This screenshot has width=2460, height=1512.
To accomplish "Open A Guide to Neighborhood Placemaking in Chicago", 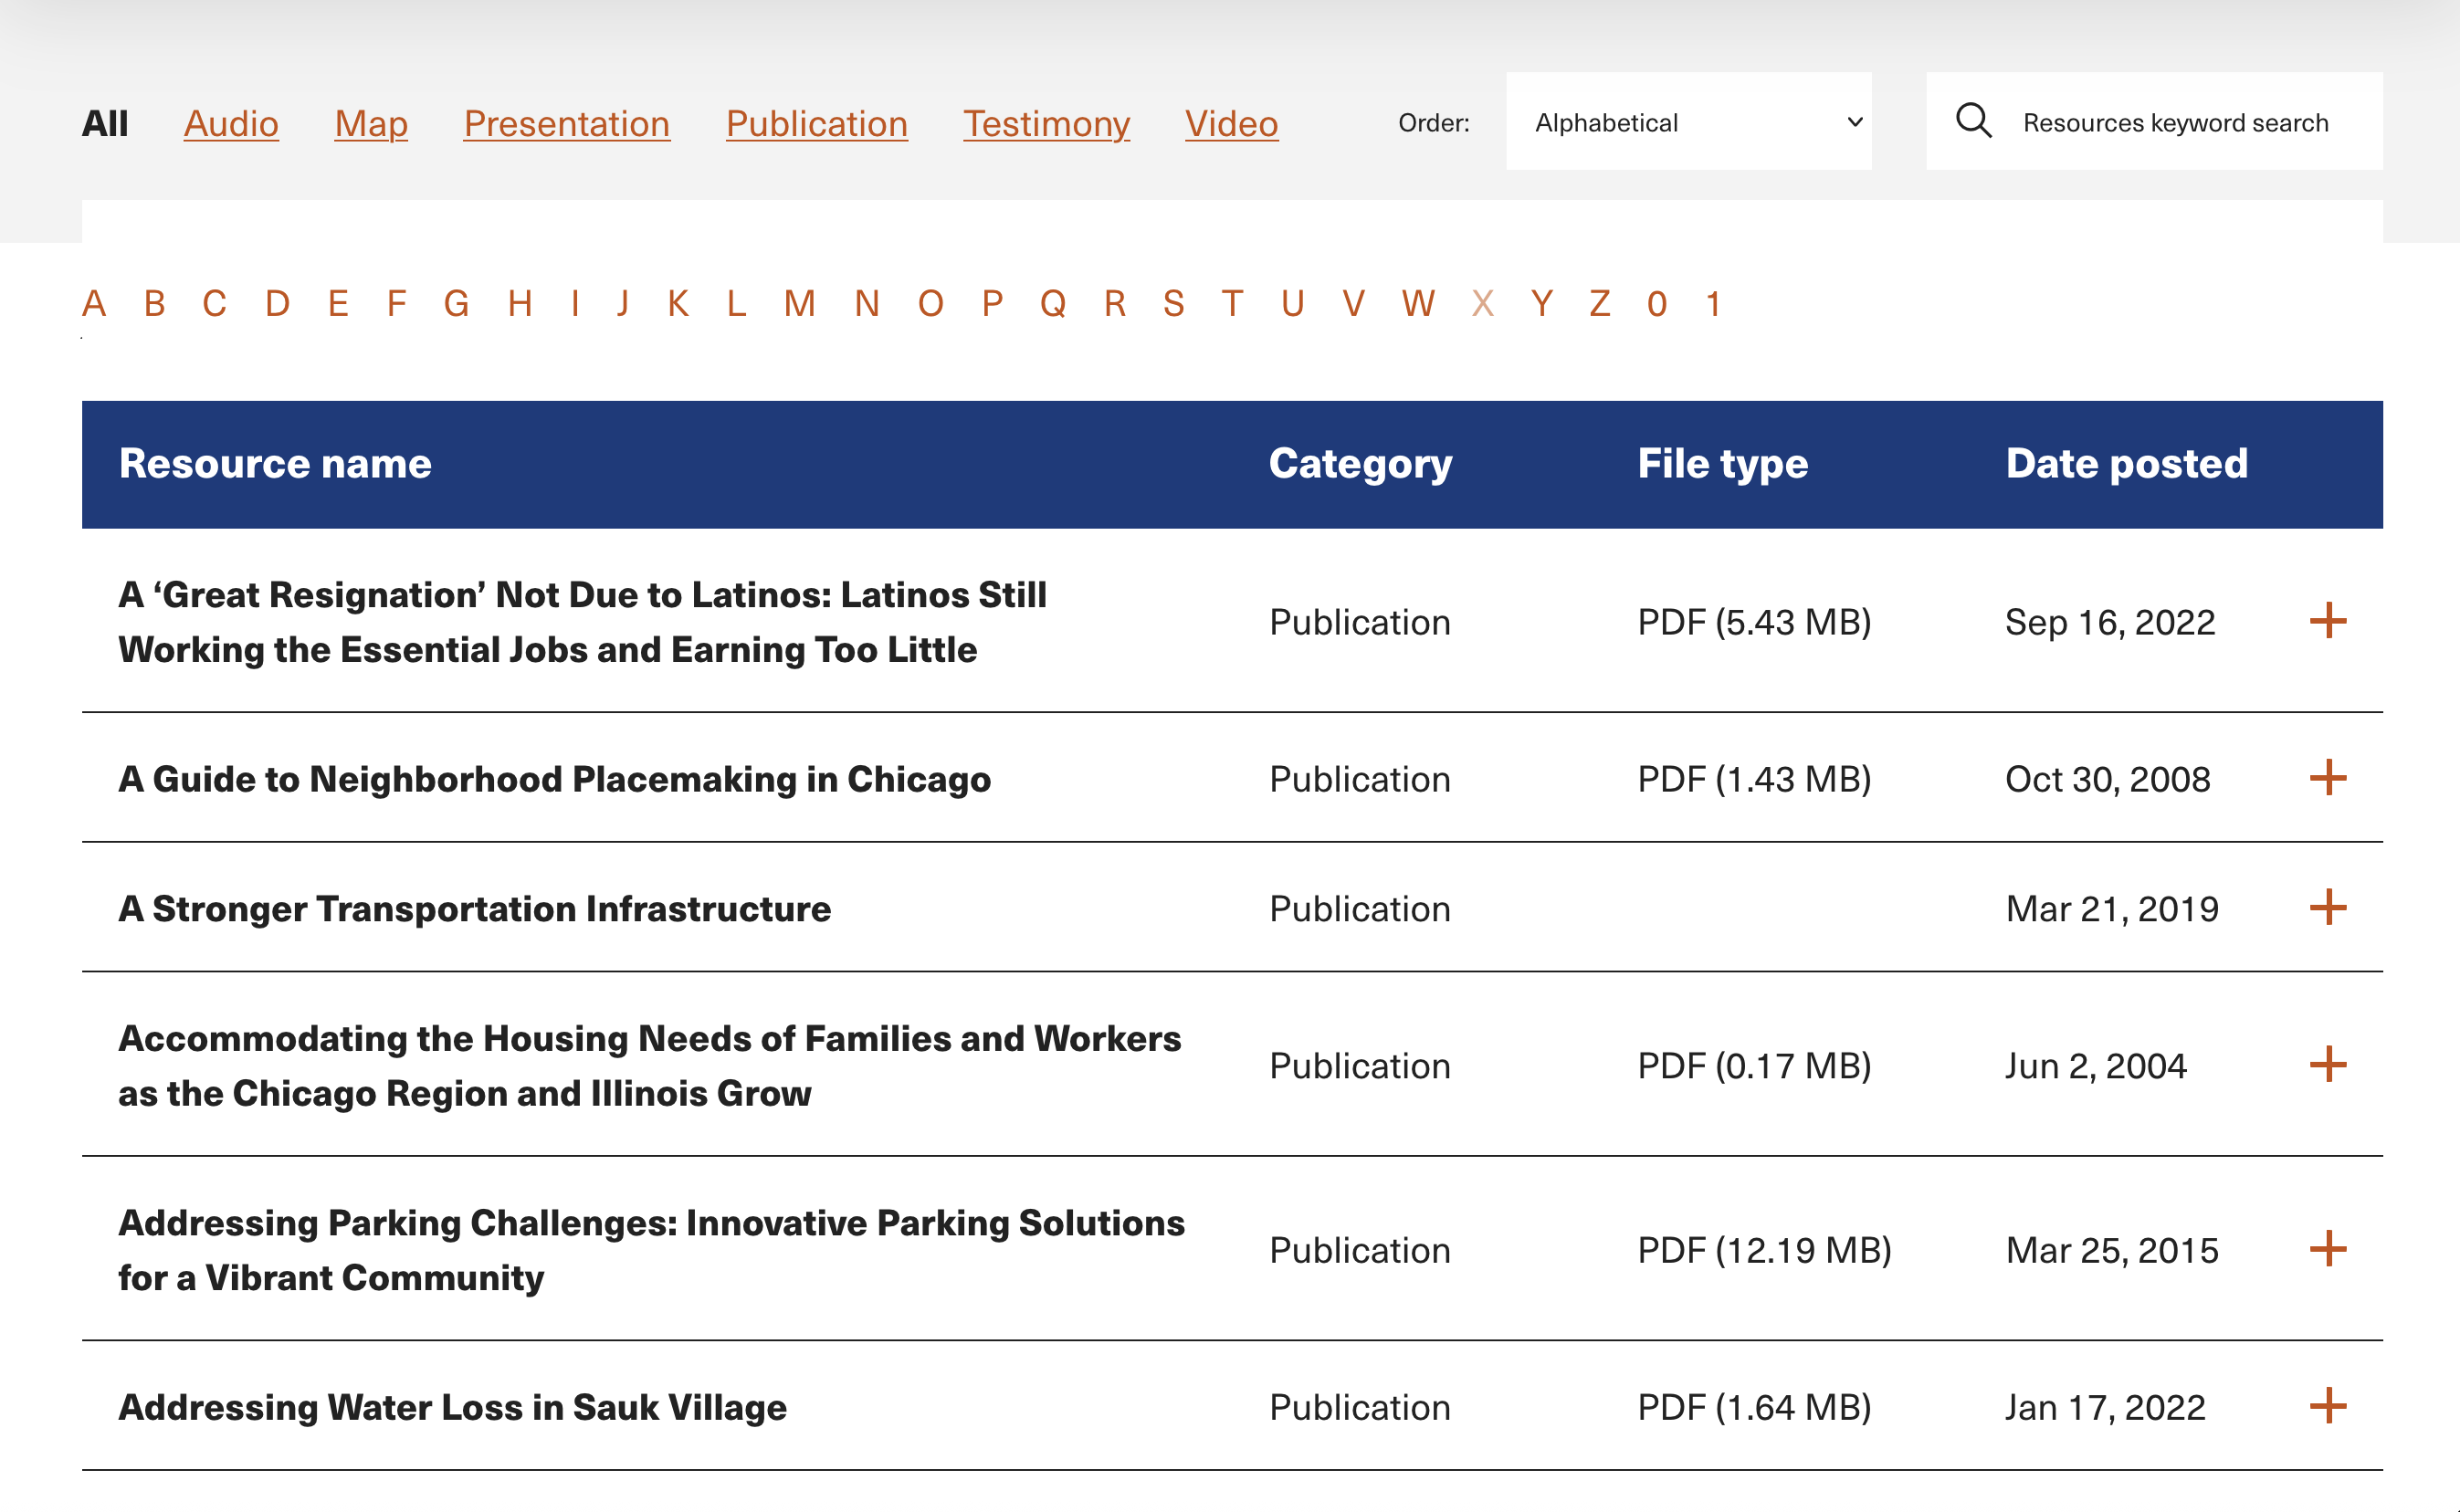I will 554,779.
